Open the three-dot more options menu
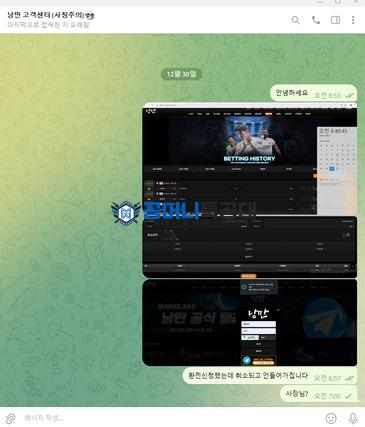365x427 pixels. [353, 20]
